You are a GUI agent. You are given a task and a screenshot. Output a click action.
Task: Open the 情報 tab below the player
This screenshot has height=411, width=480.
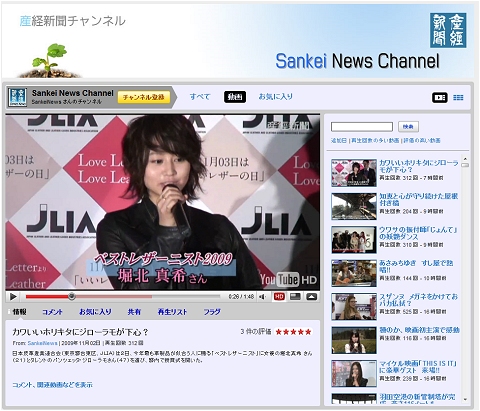[19, 312]
